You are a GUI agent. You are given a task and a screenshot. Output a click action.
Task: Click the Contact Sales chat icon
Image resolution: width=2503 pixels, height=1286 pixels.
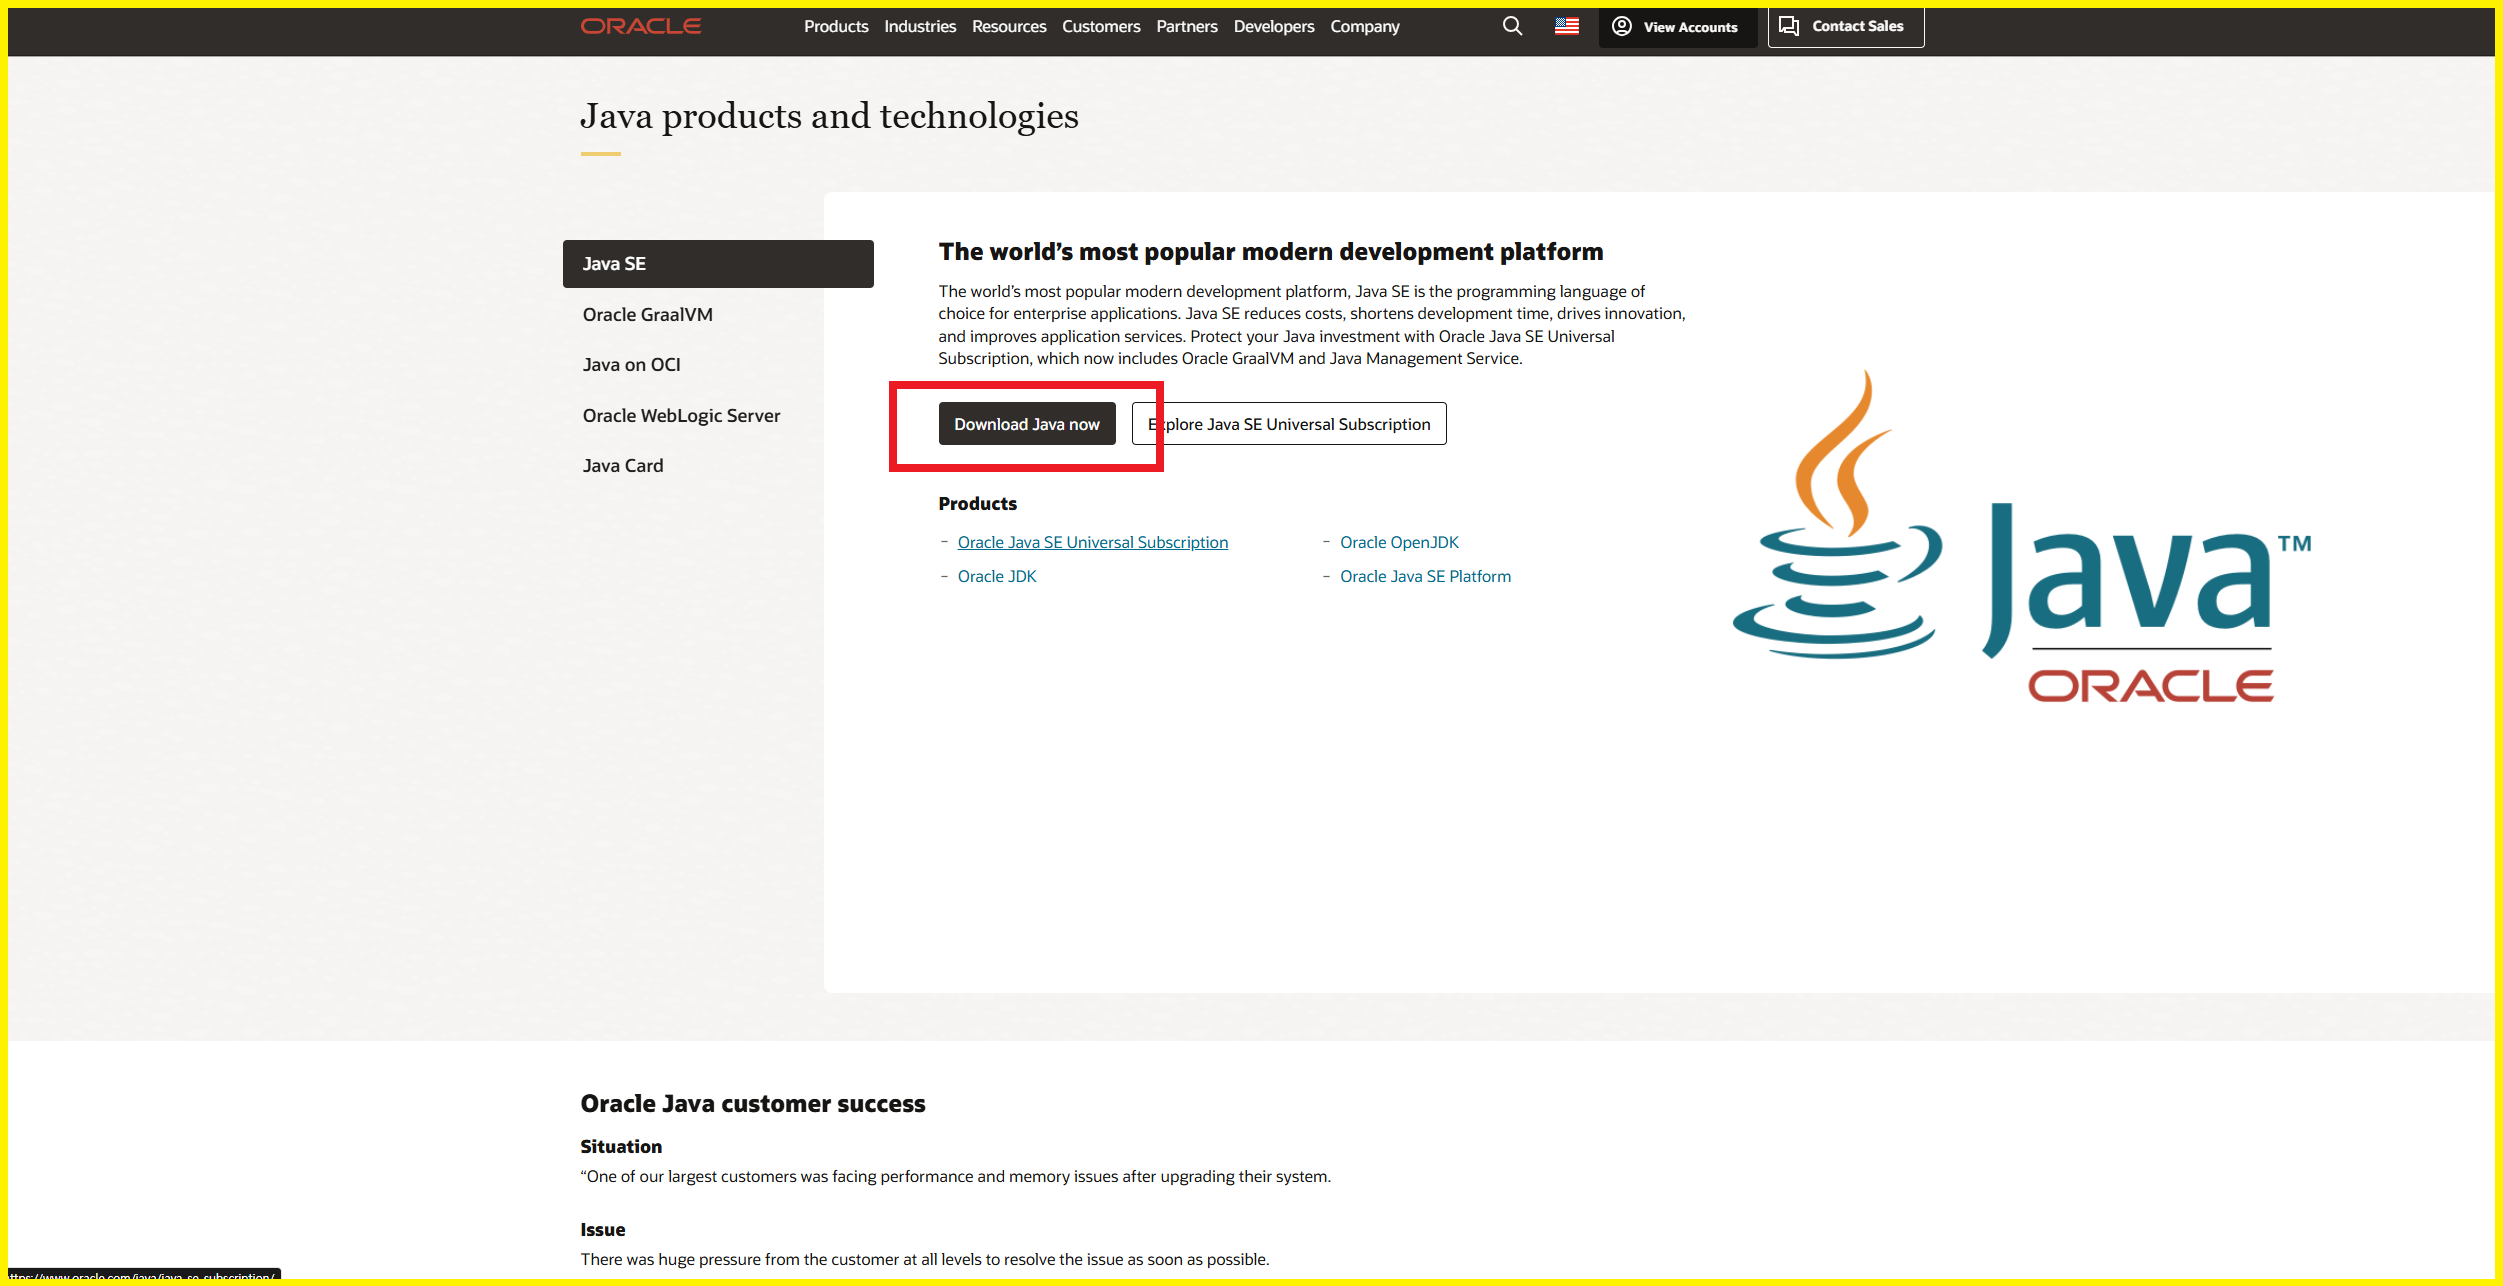pos(1789,26)
